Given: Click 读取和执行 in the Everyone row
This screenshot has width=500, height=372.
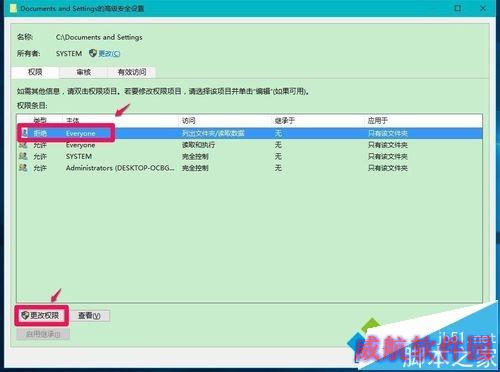Looking at the screenshot, I should pos(198,145).
